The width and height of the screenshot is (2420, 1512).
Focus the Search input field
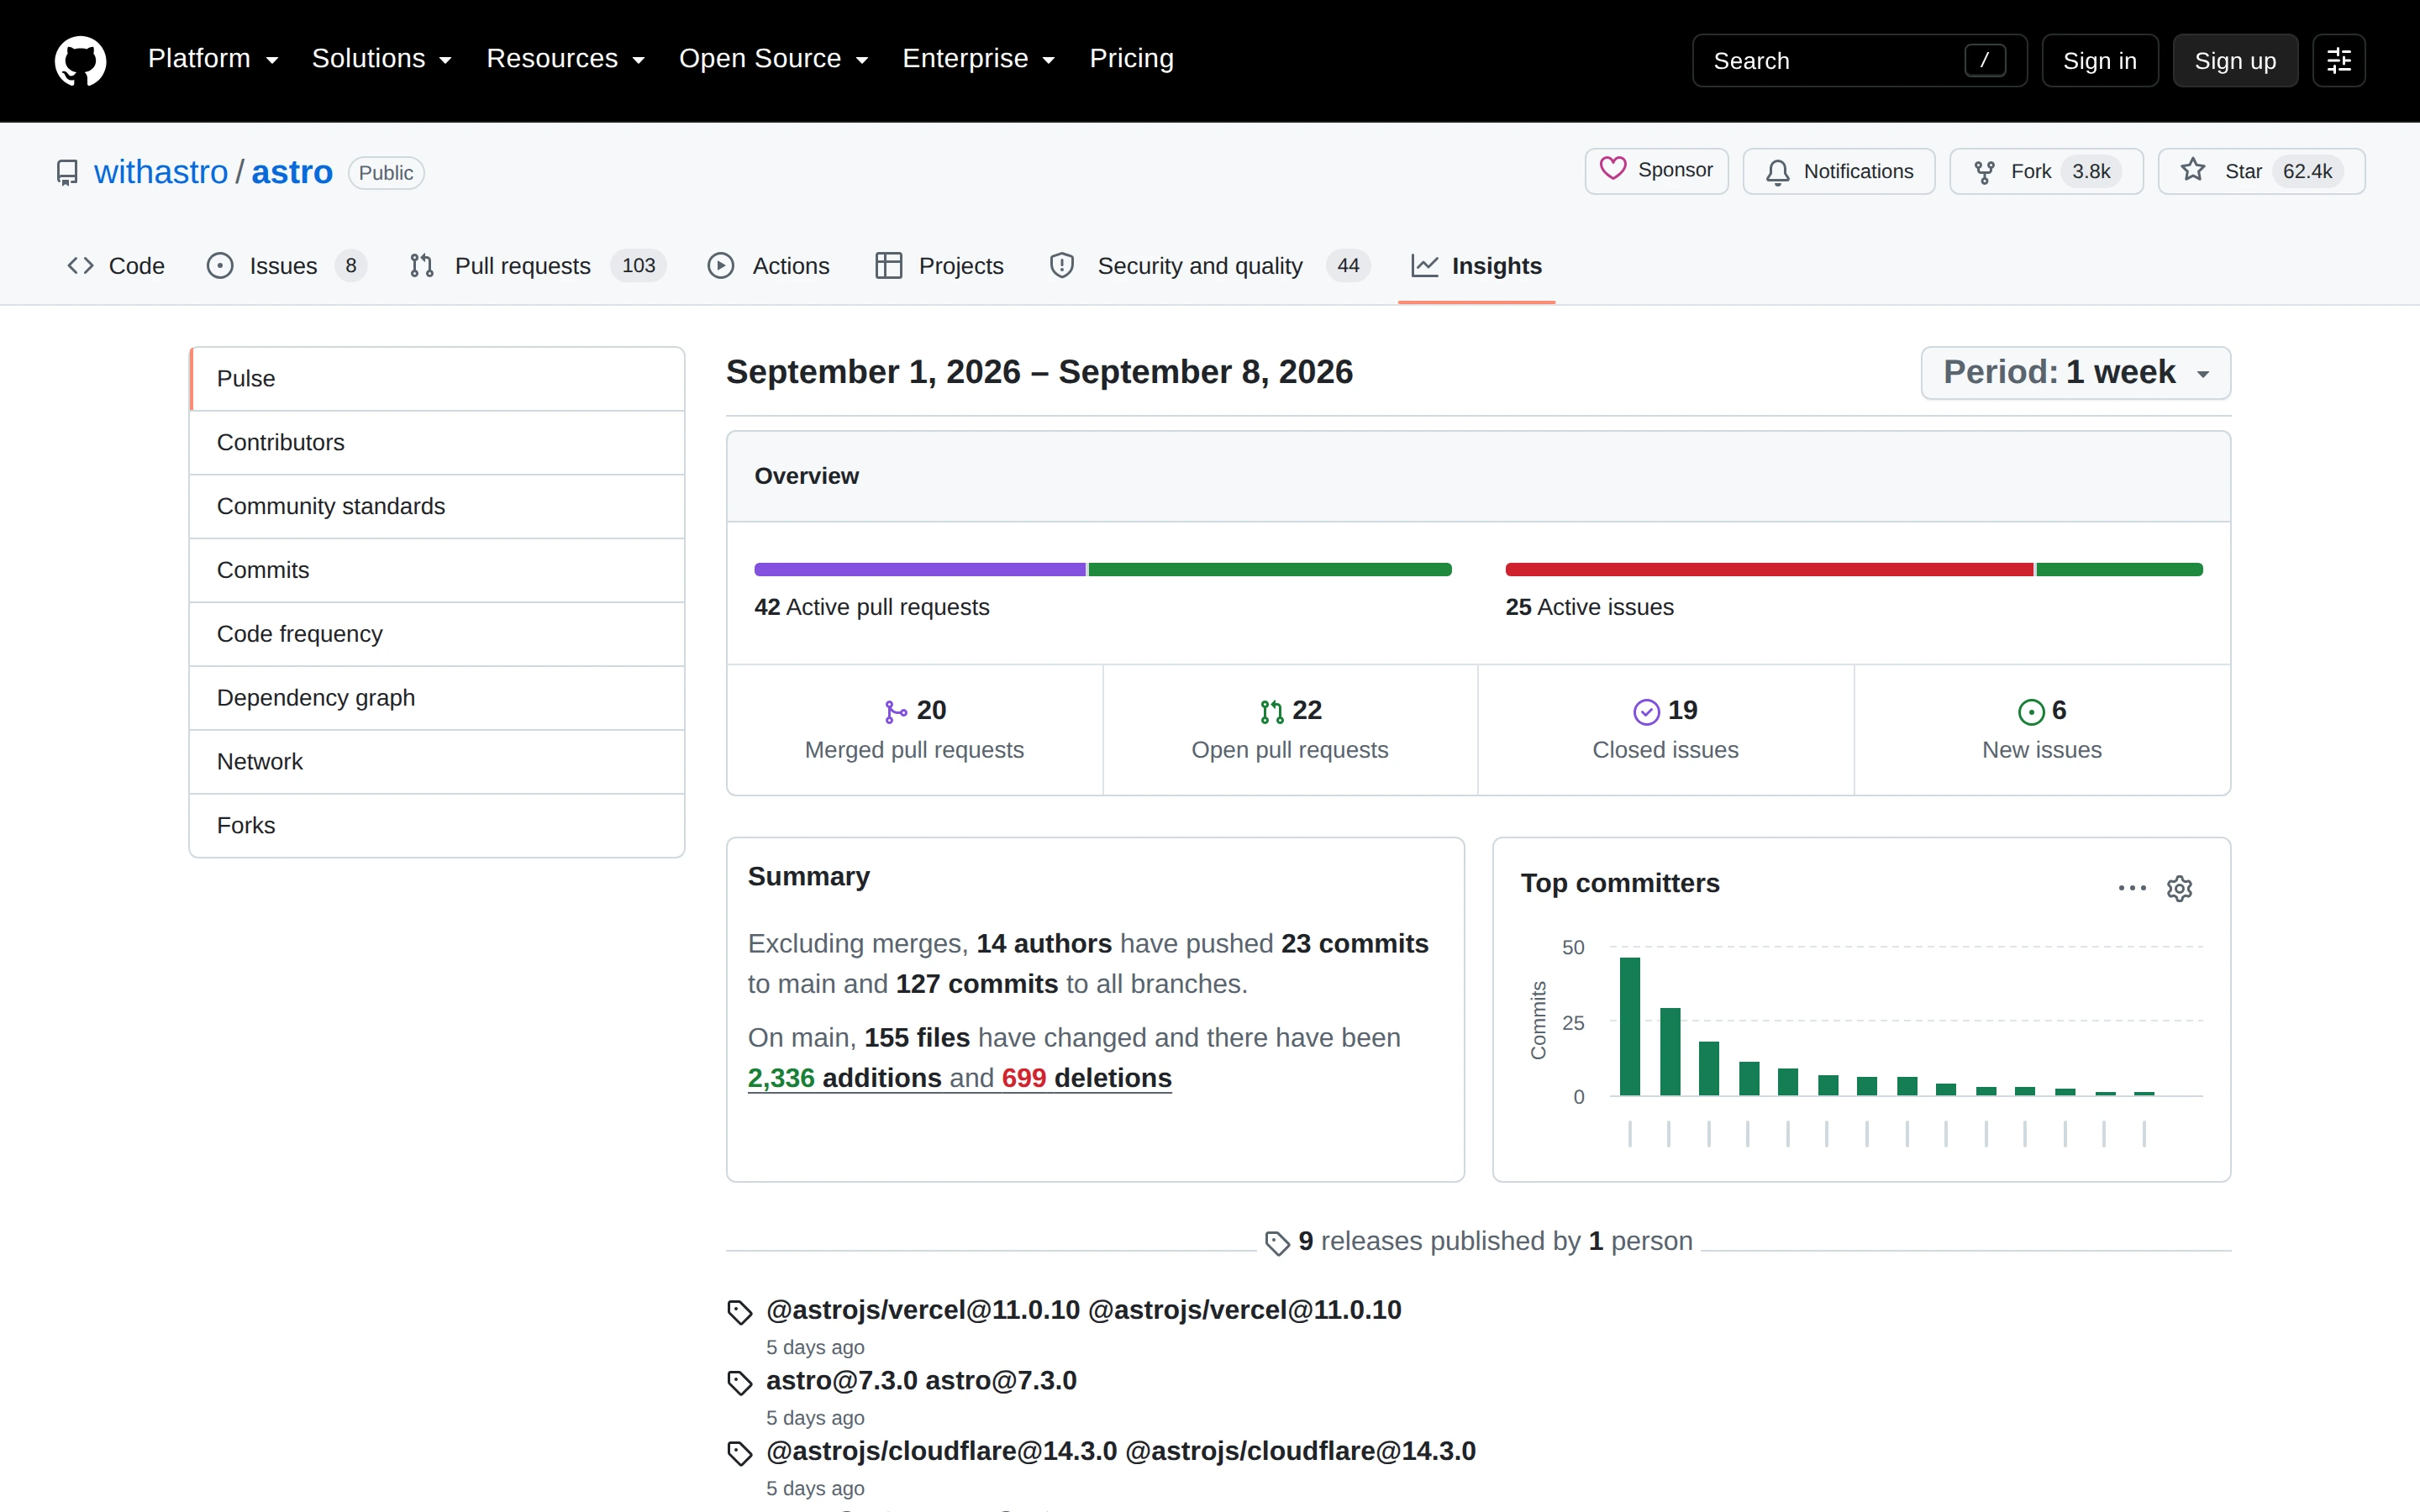(1859, 61)
